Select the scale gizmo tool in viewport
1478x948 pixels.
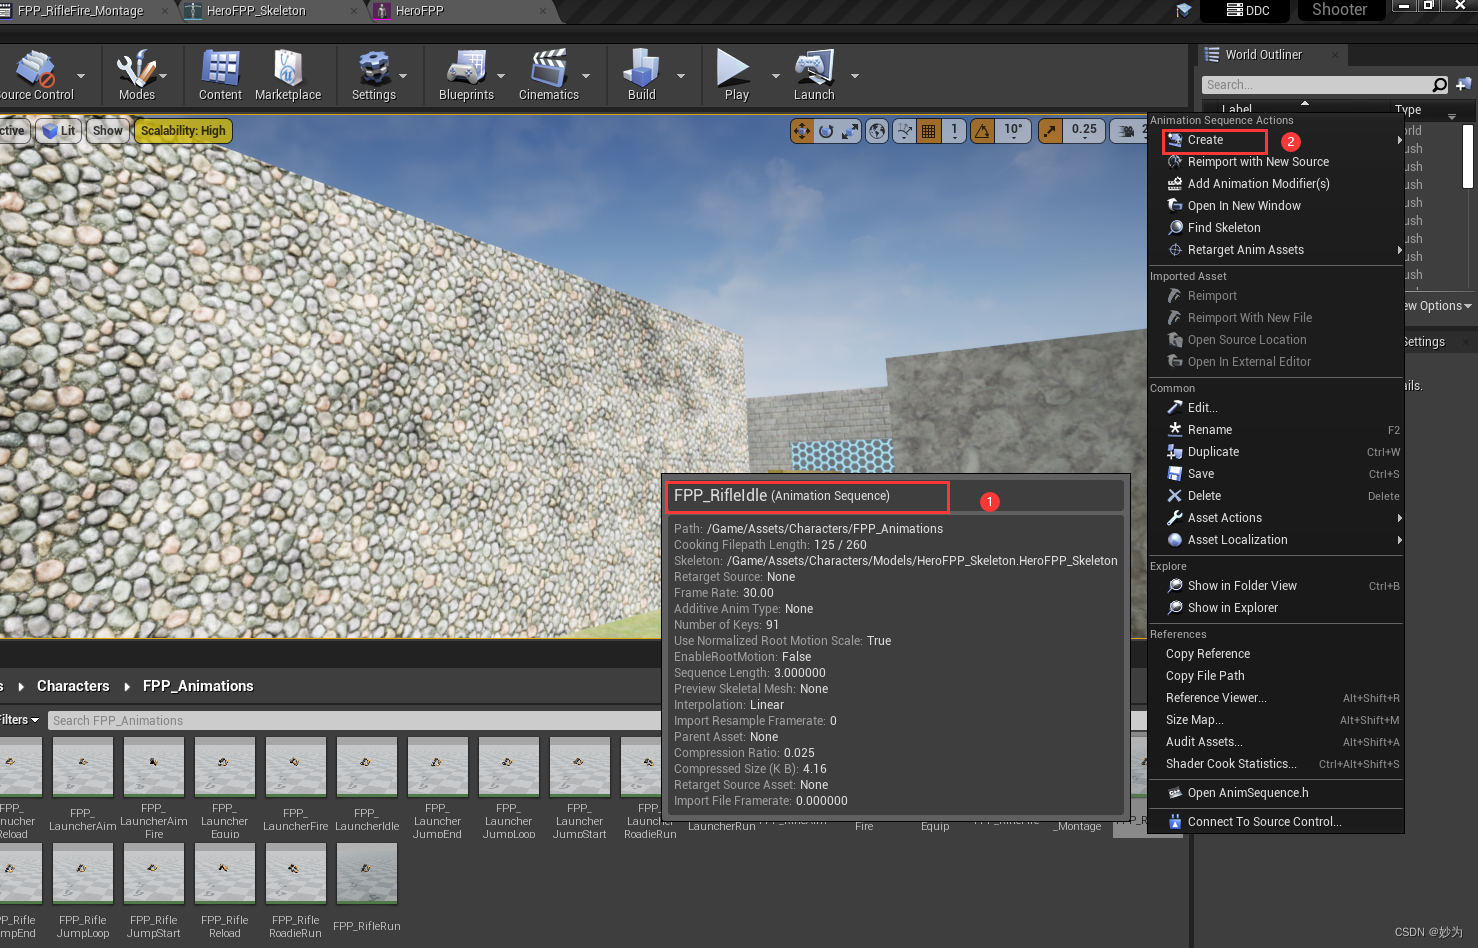point(850,131)
